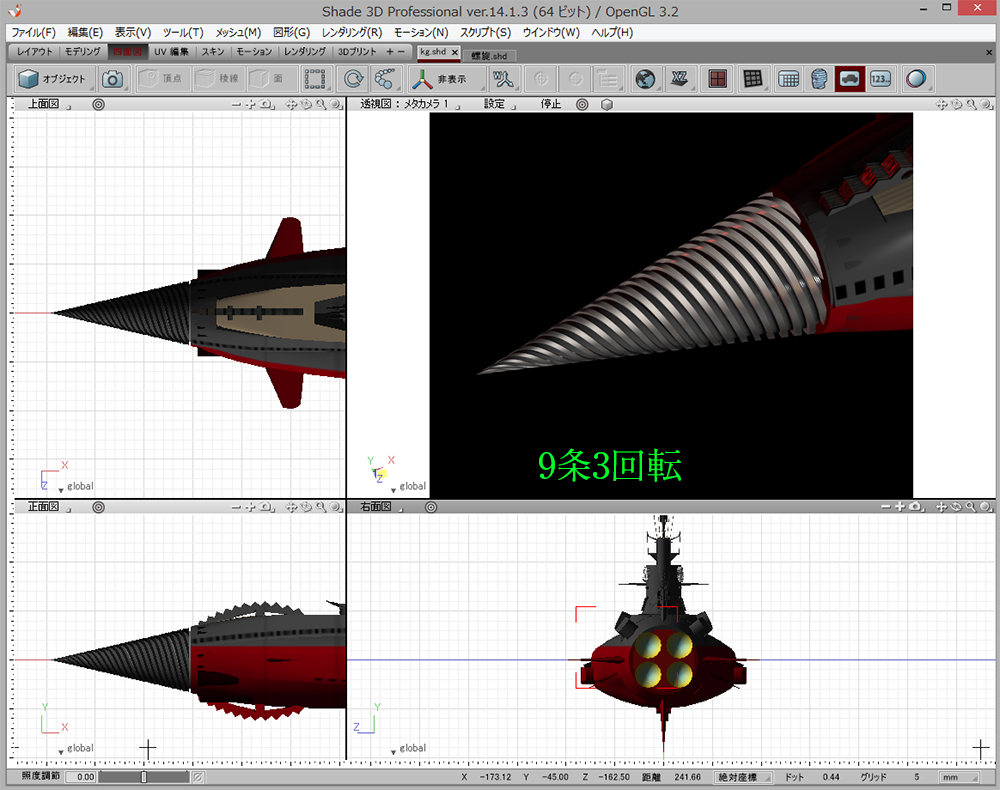Viewport: 1000px width, 790px height.
Task: Click the 距離 value 241.66
Action: point(688,777)
